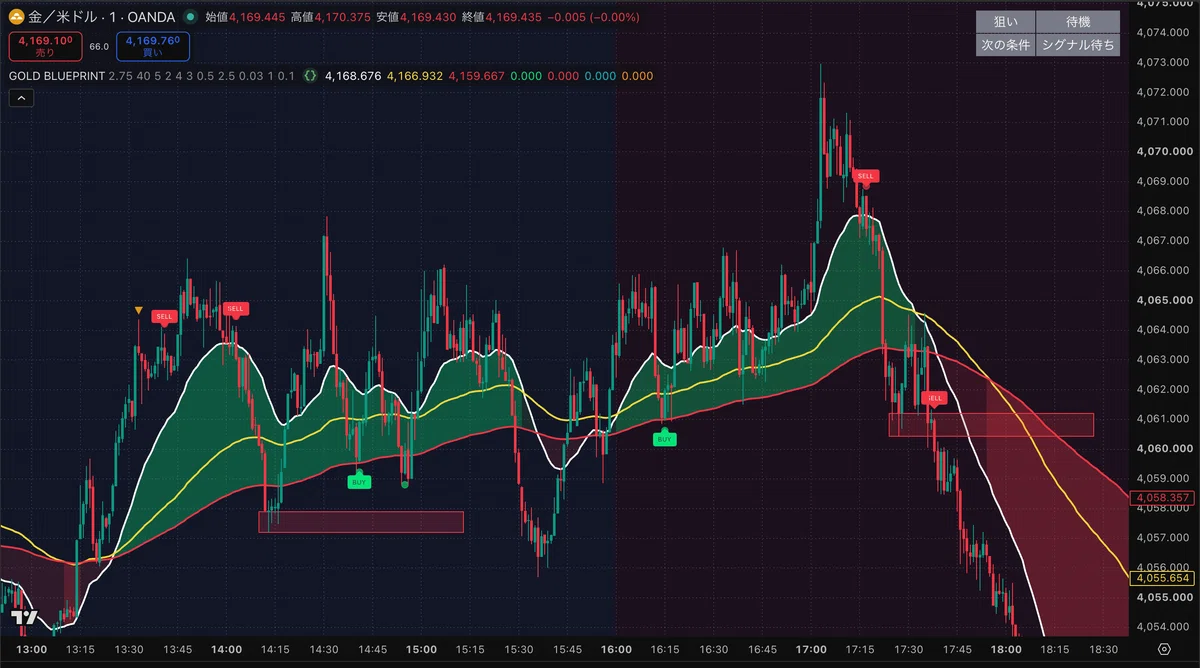Open the 金／米ドル · 1 · OANDA symbol title
The image size is (1200, 668).
click(x=102, y=17)
